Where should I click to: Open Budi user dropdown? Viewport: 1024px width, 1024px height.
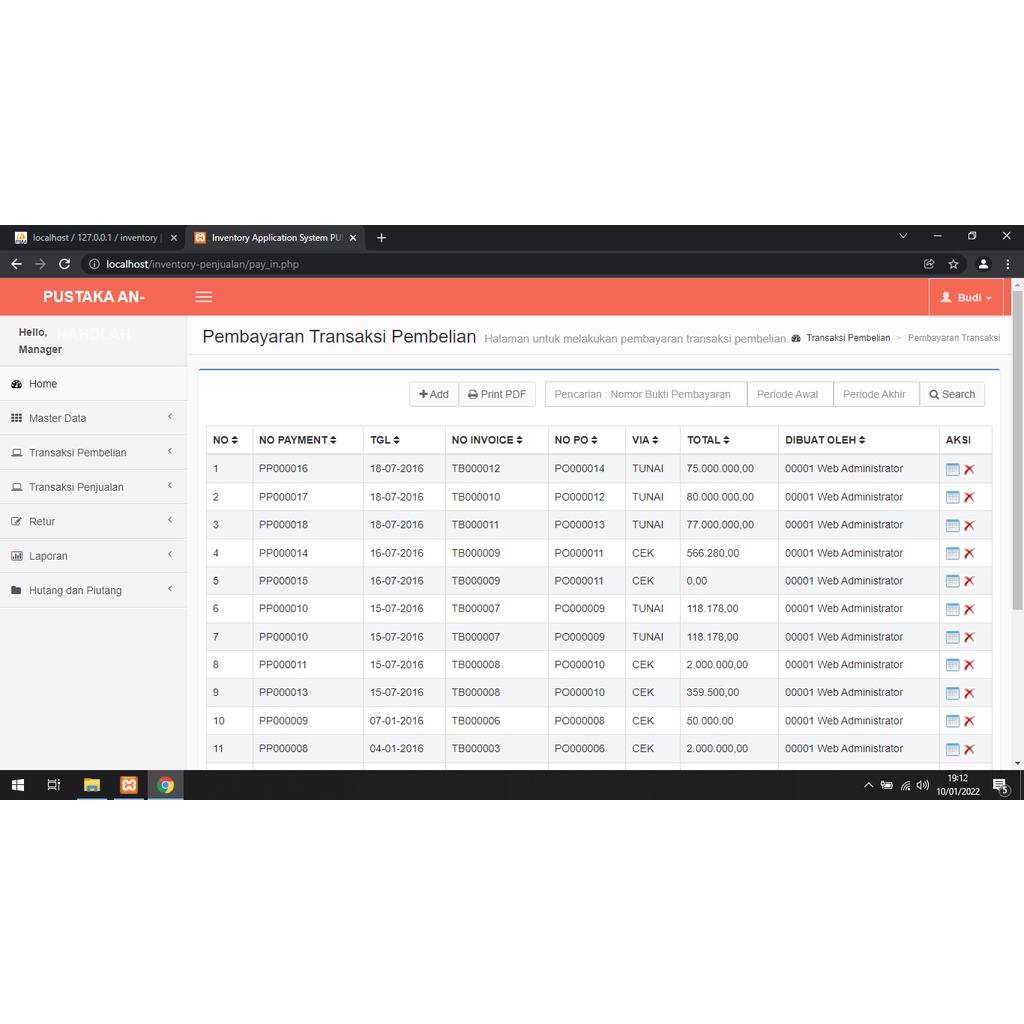pyautogui.click(x=966, y=297)
